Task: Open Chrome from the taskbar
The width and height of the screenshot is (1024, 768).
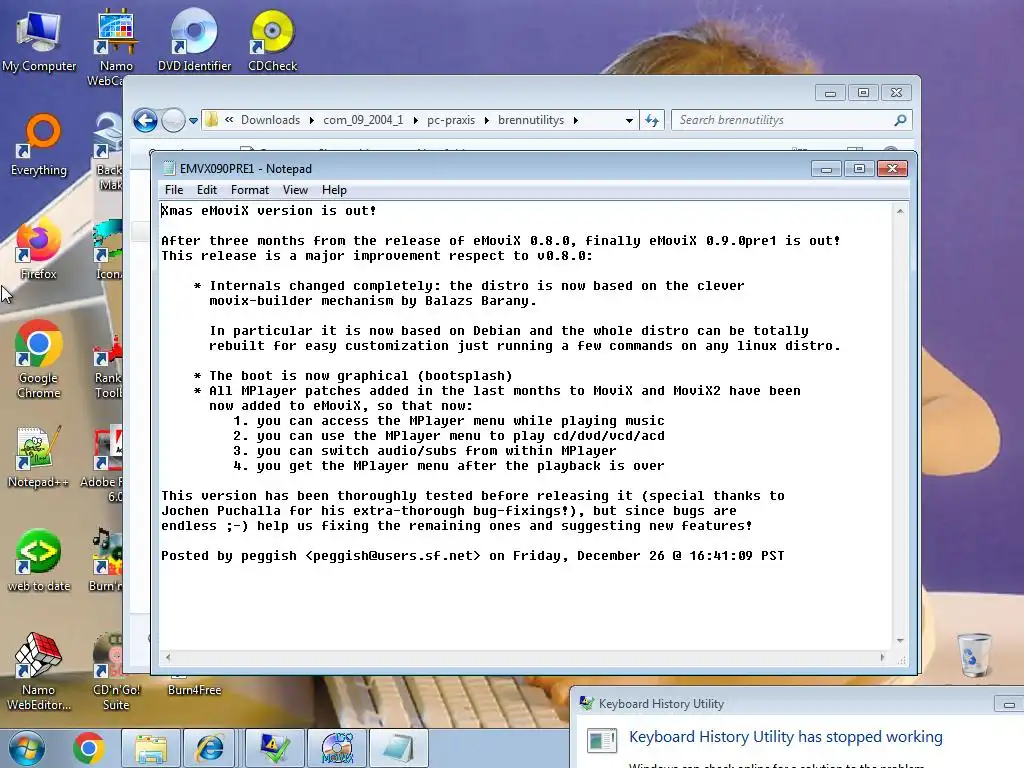Action: tap(89, 748)
